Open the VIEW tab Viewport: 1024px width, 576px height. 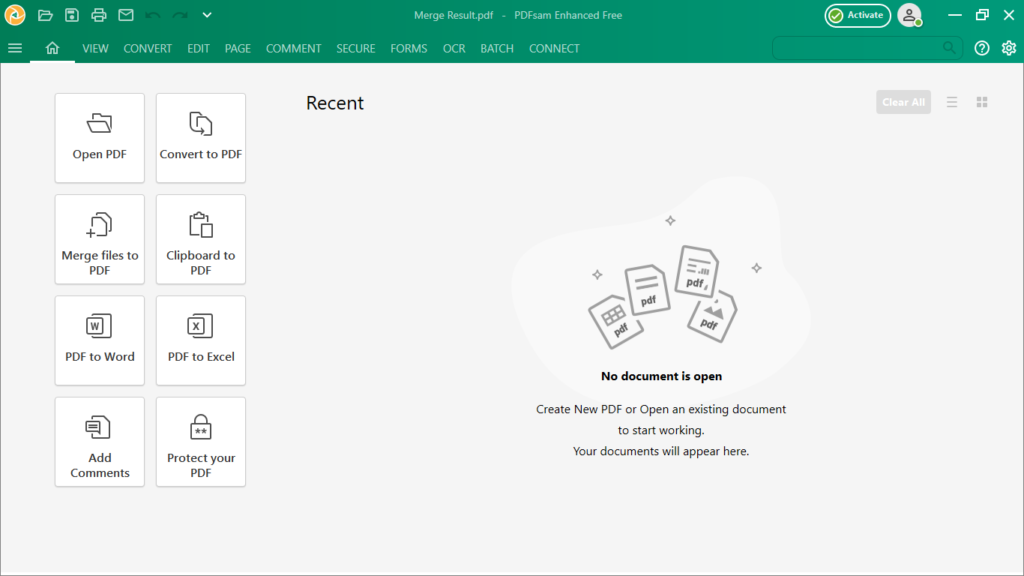pos(95,48)
